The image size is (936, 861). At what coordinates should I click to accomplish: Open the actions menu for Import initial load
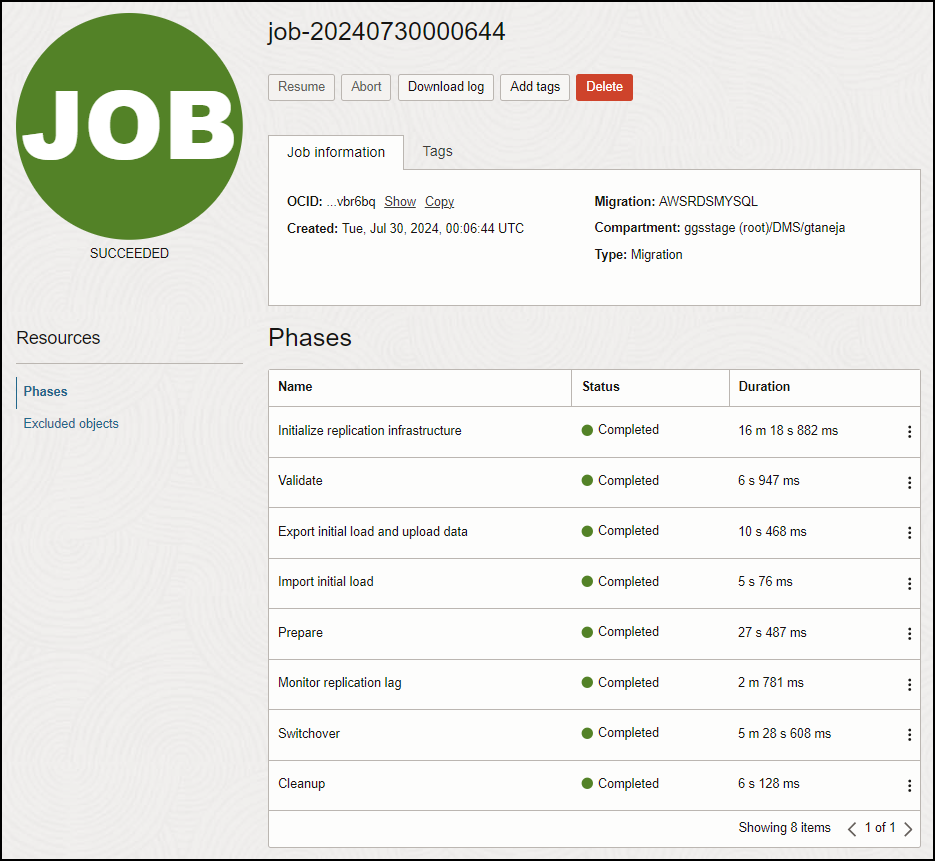pyautogui.click(x=909, y=583)
